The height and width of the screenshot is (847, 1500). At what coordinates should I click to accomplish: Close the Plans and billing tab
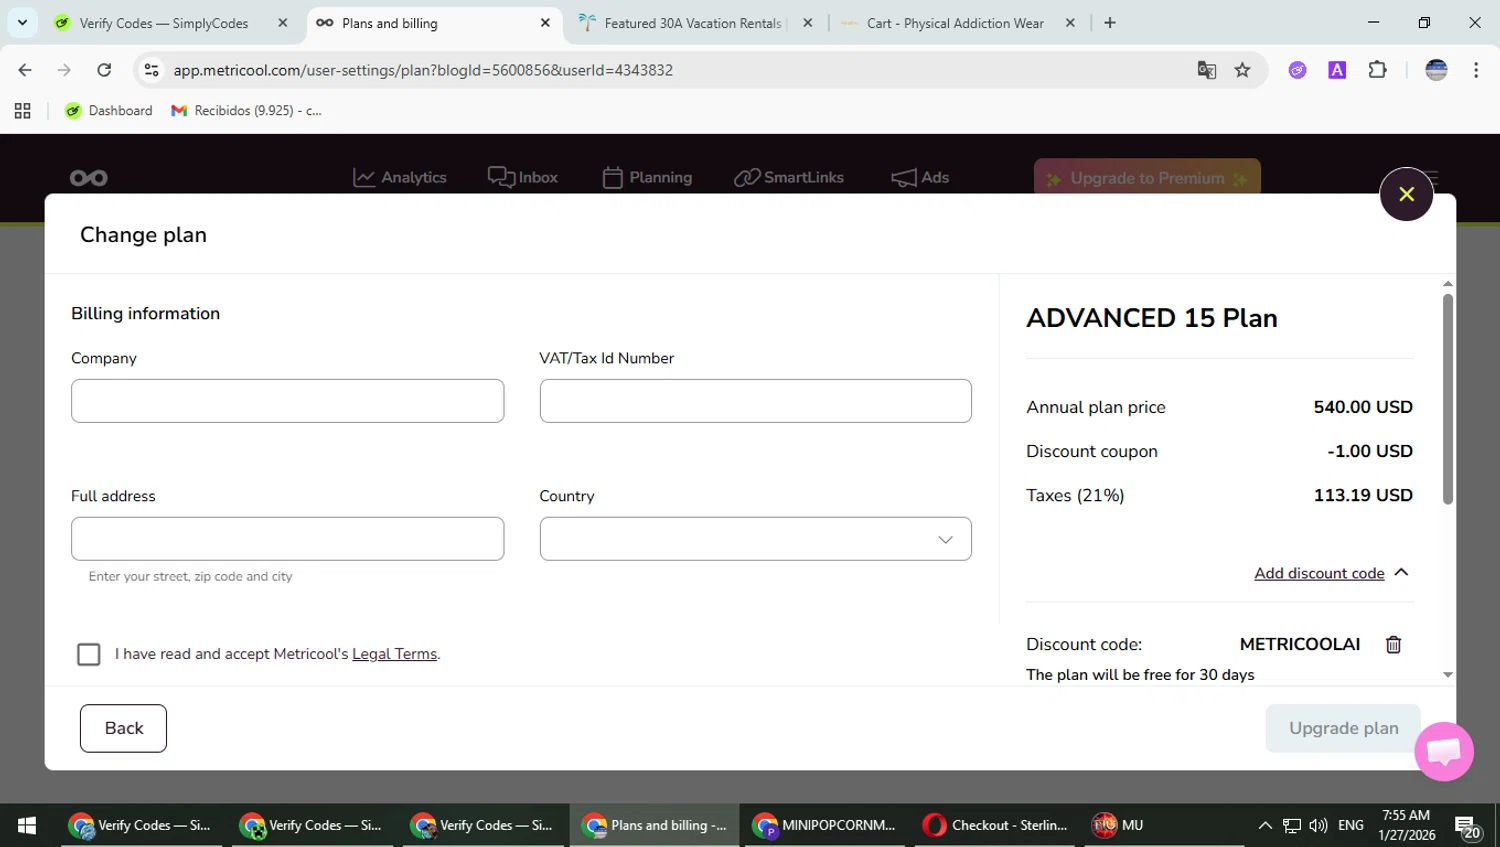[545, 23]
